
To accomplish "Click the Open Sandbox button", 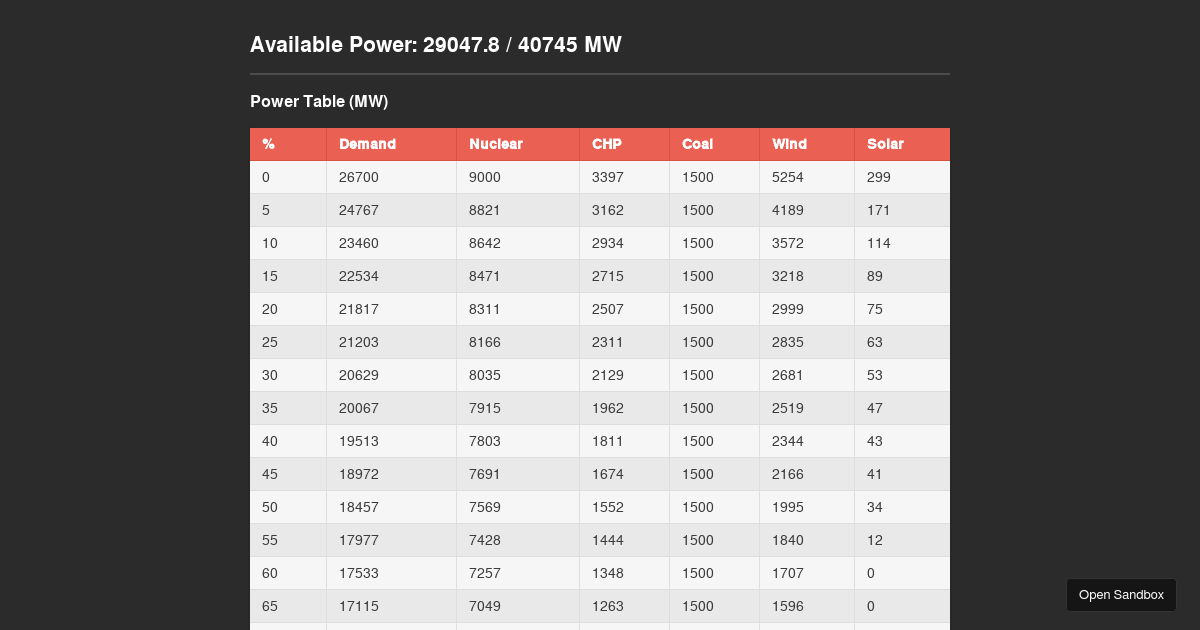I will click(1121, 595).
